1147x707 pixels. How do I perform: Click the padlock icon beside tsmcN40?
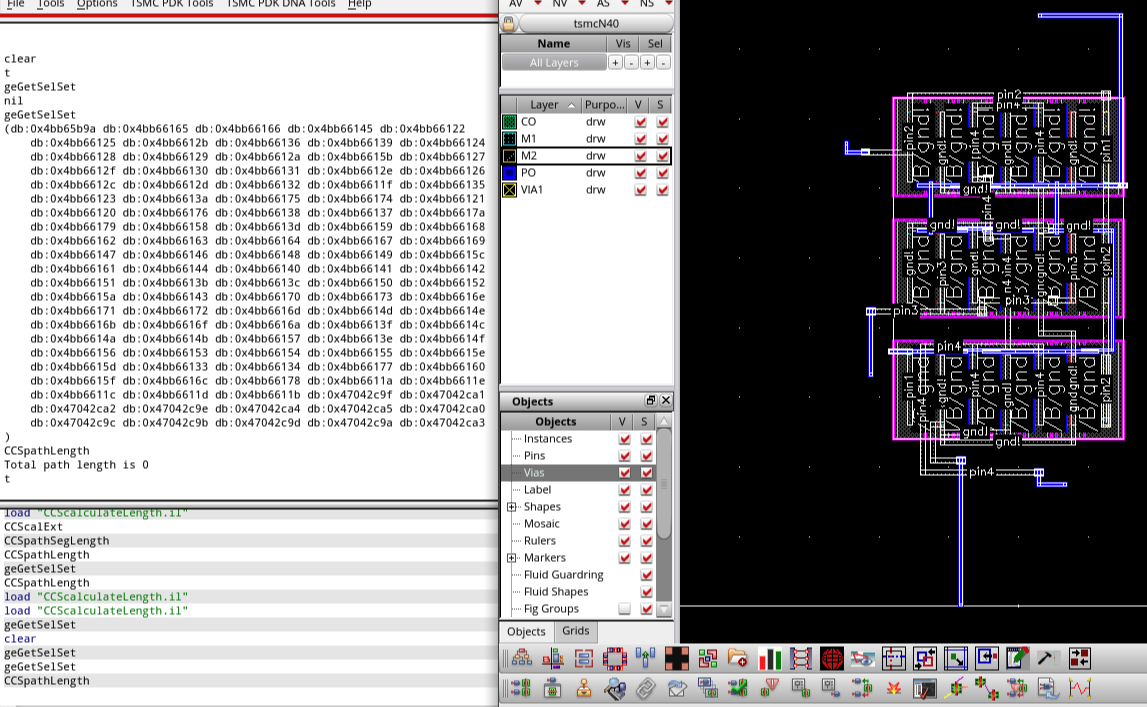coord(508,23)
